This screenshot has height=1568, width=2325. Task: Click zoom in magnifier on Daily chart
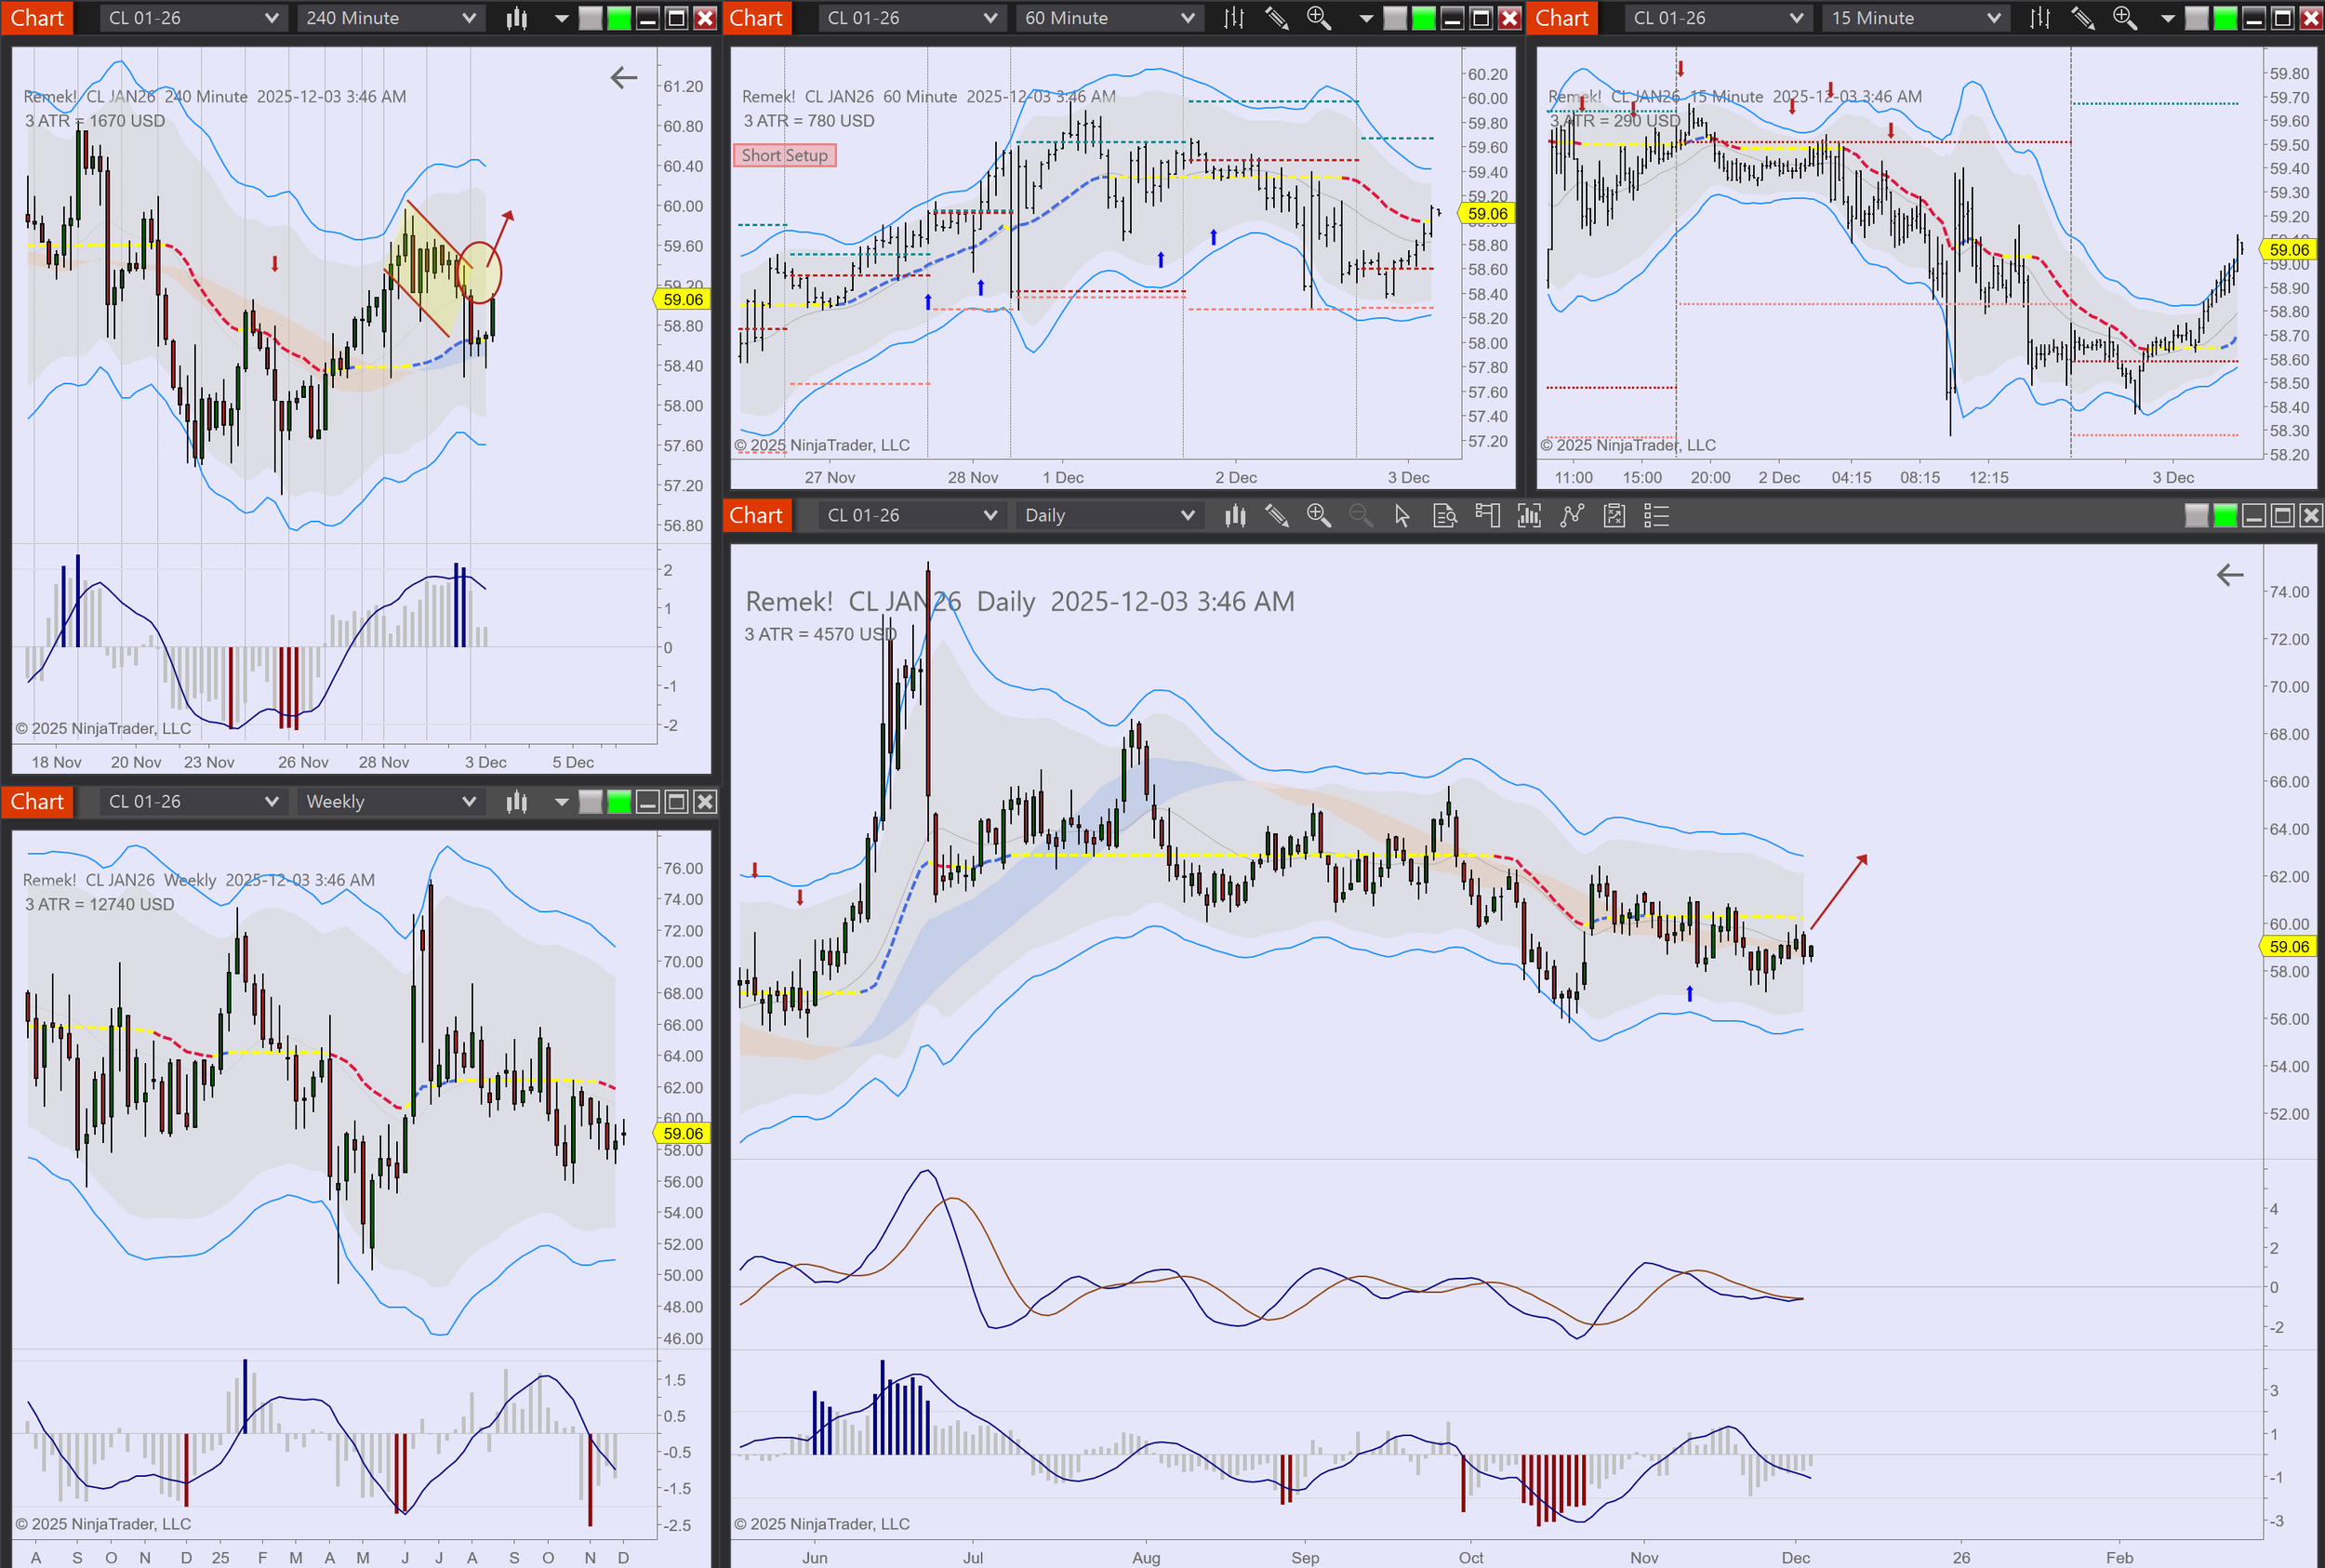(x=1318, y=516)
